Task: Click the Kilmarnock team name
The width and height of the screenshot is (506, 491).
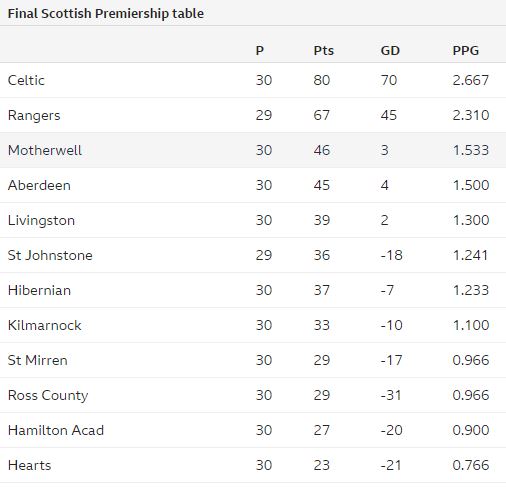Action: (45, 325)
